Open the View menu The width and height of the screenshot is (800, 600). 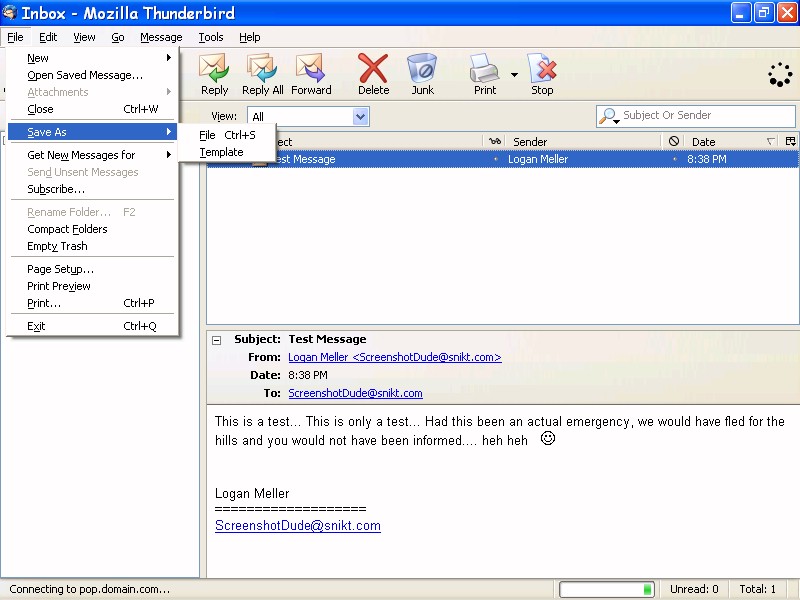pos(84,37)
